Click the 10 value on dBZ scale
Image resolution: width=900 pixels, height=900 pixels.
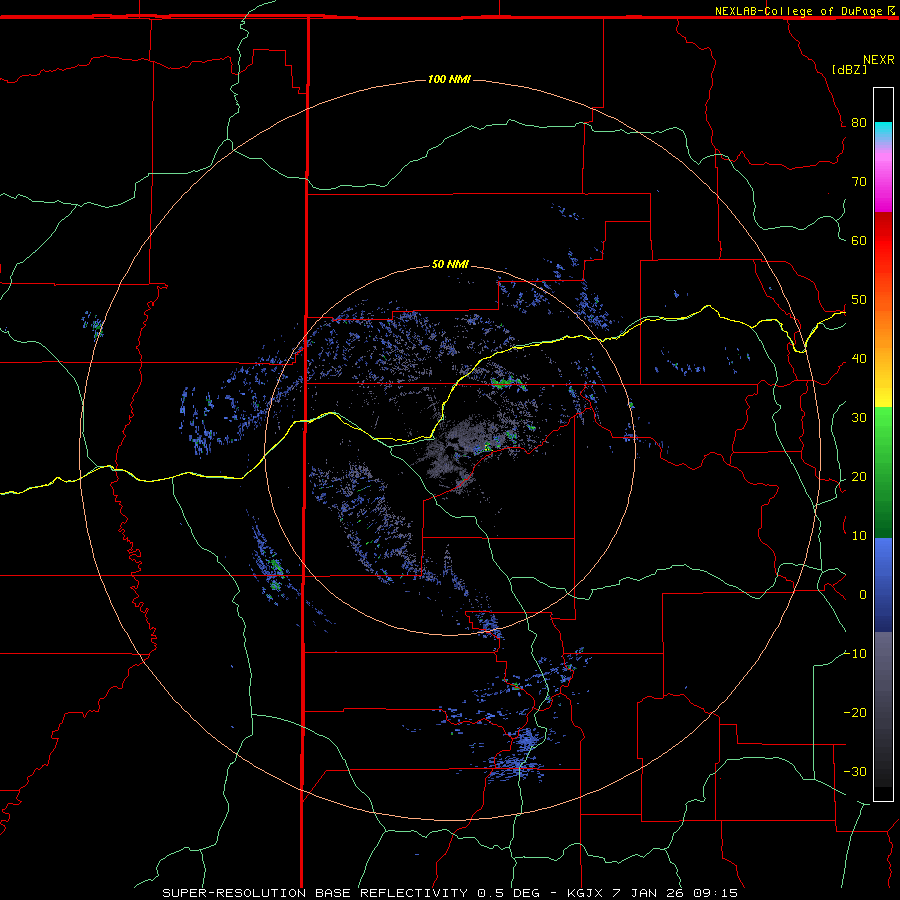pyautogui.click(x=859, y=536)
